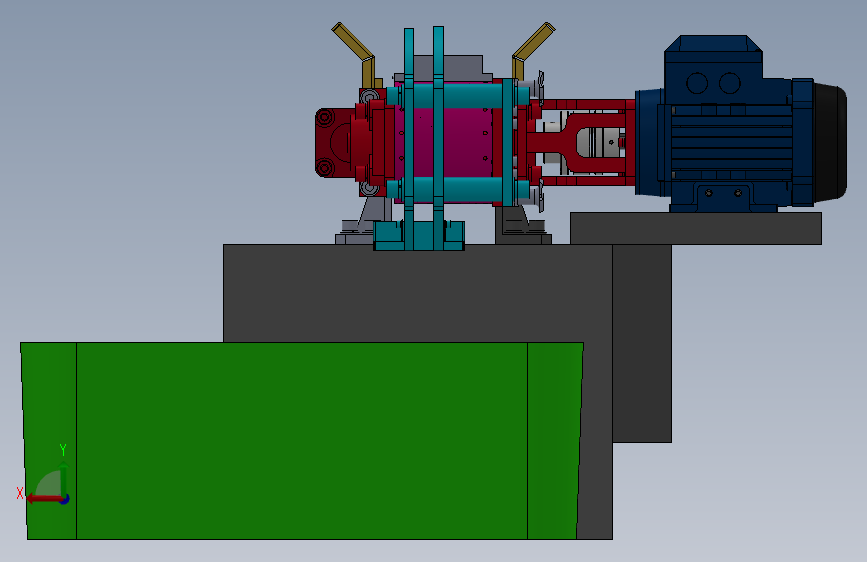Select the large green tank front face
Image resolution: width=867 pixels, height=562 pixels.
pyautogui.click(x=302, y=441)
